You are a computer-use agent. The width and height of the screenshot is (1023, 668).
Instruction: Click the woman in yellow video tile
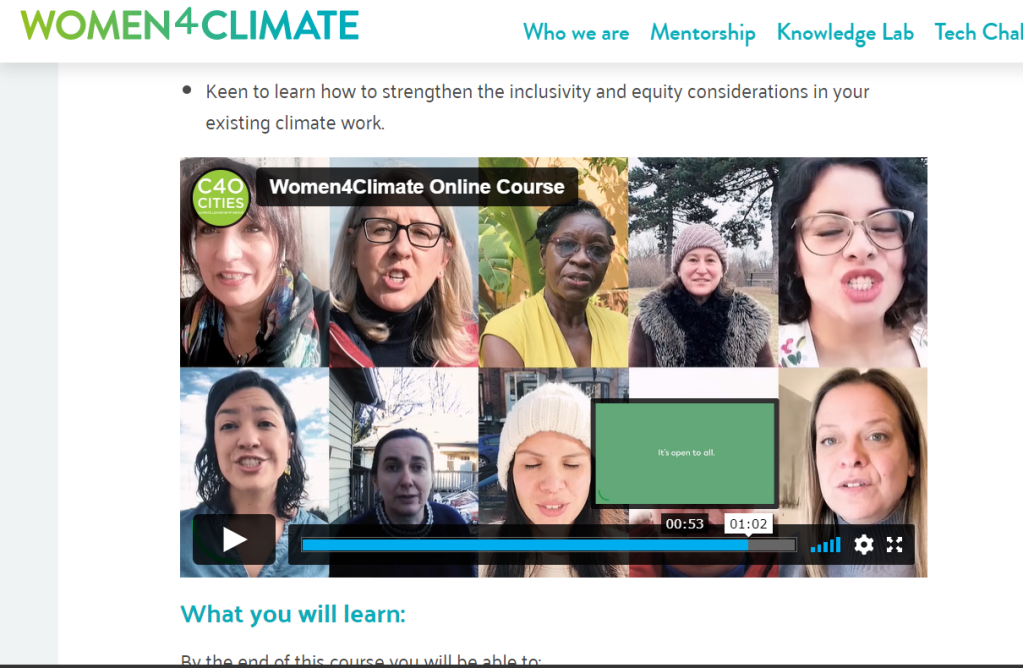553,262
